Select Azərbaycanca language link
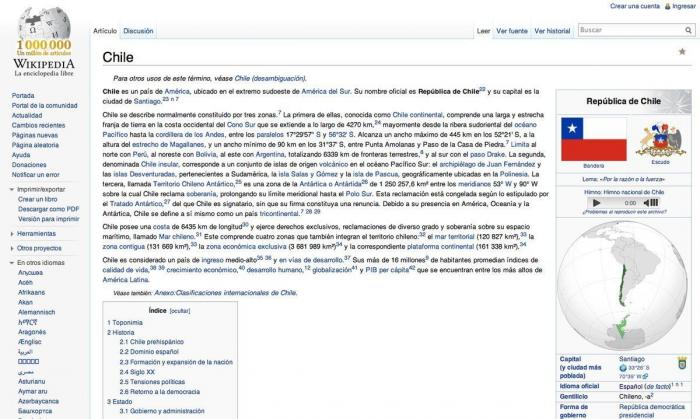Screen dimensions: 700x419 coord(38,401)
